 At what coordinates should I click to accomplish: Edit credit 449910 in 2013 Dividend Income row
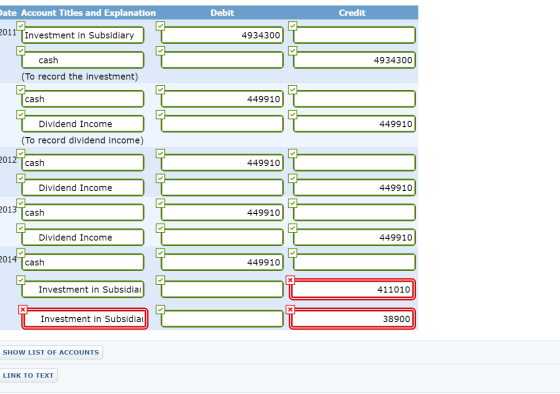[354, 237]
